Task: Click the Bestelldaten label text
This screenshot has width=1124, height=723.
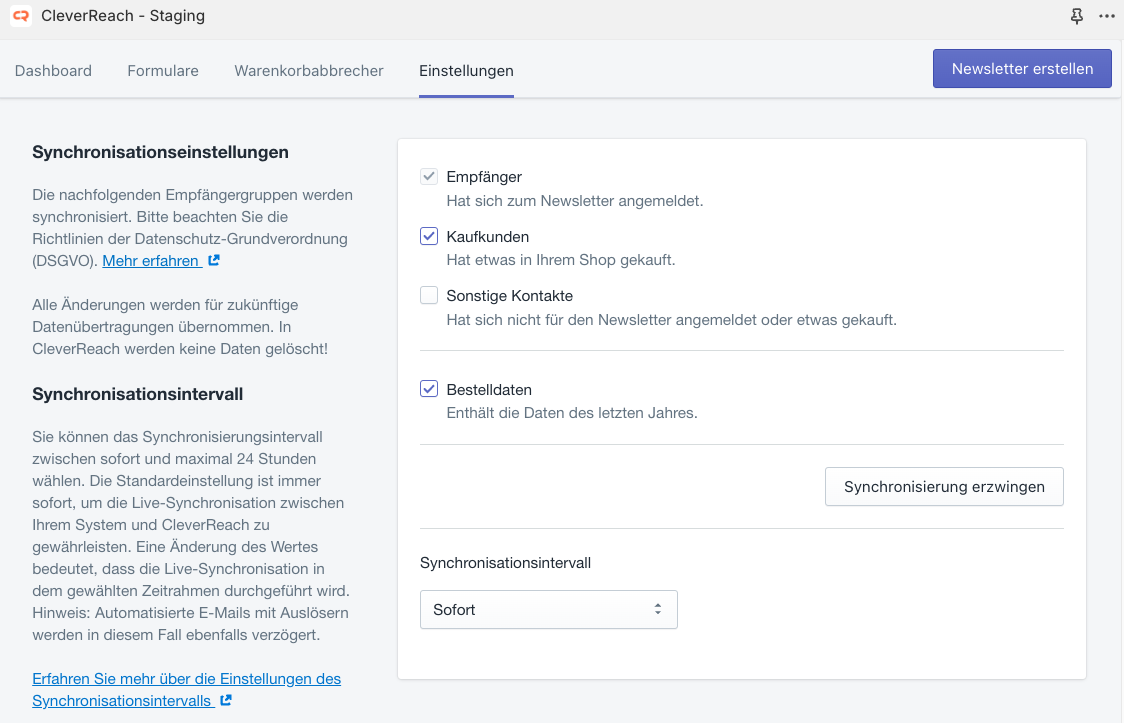Action: coord(489,390)
